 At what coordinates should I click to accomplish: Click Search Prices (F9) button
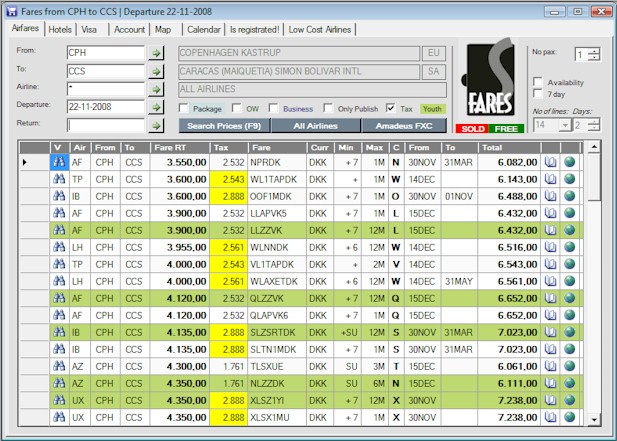coord(224,126)
